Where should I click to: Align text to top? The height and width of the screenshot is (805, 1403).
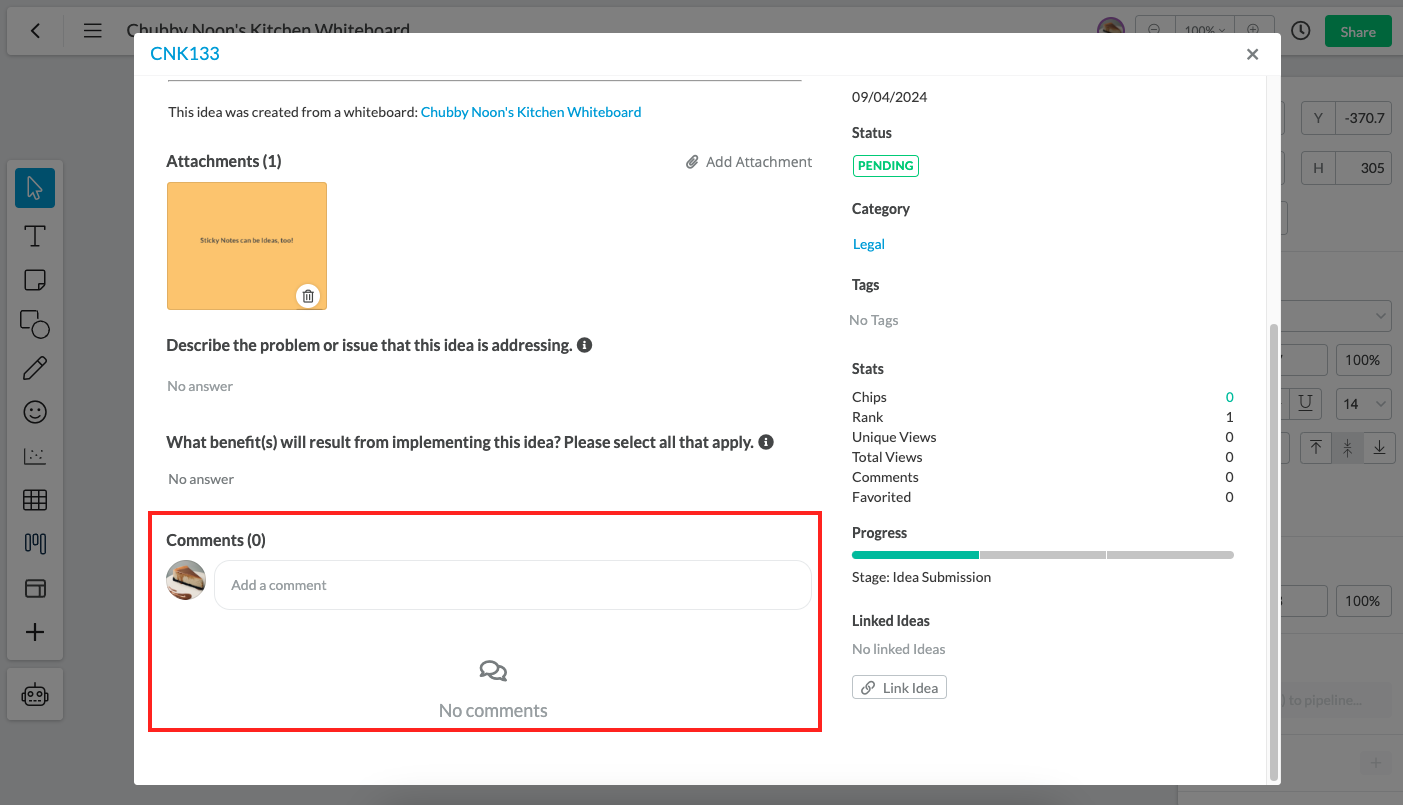pos(1316,448)
